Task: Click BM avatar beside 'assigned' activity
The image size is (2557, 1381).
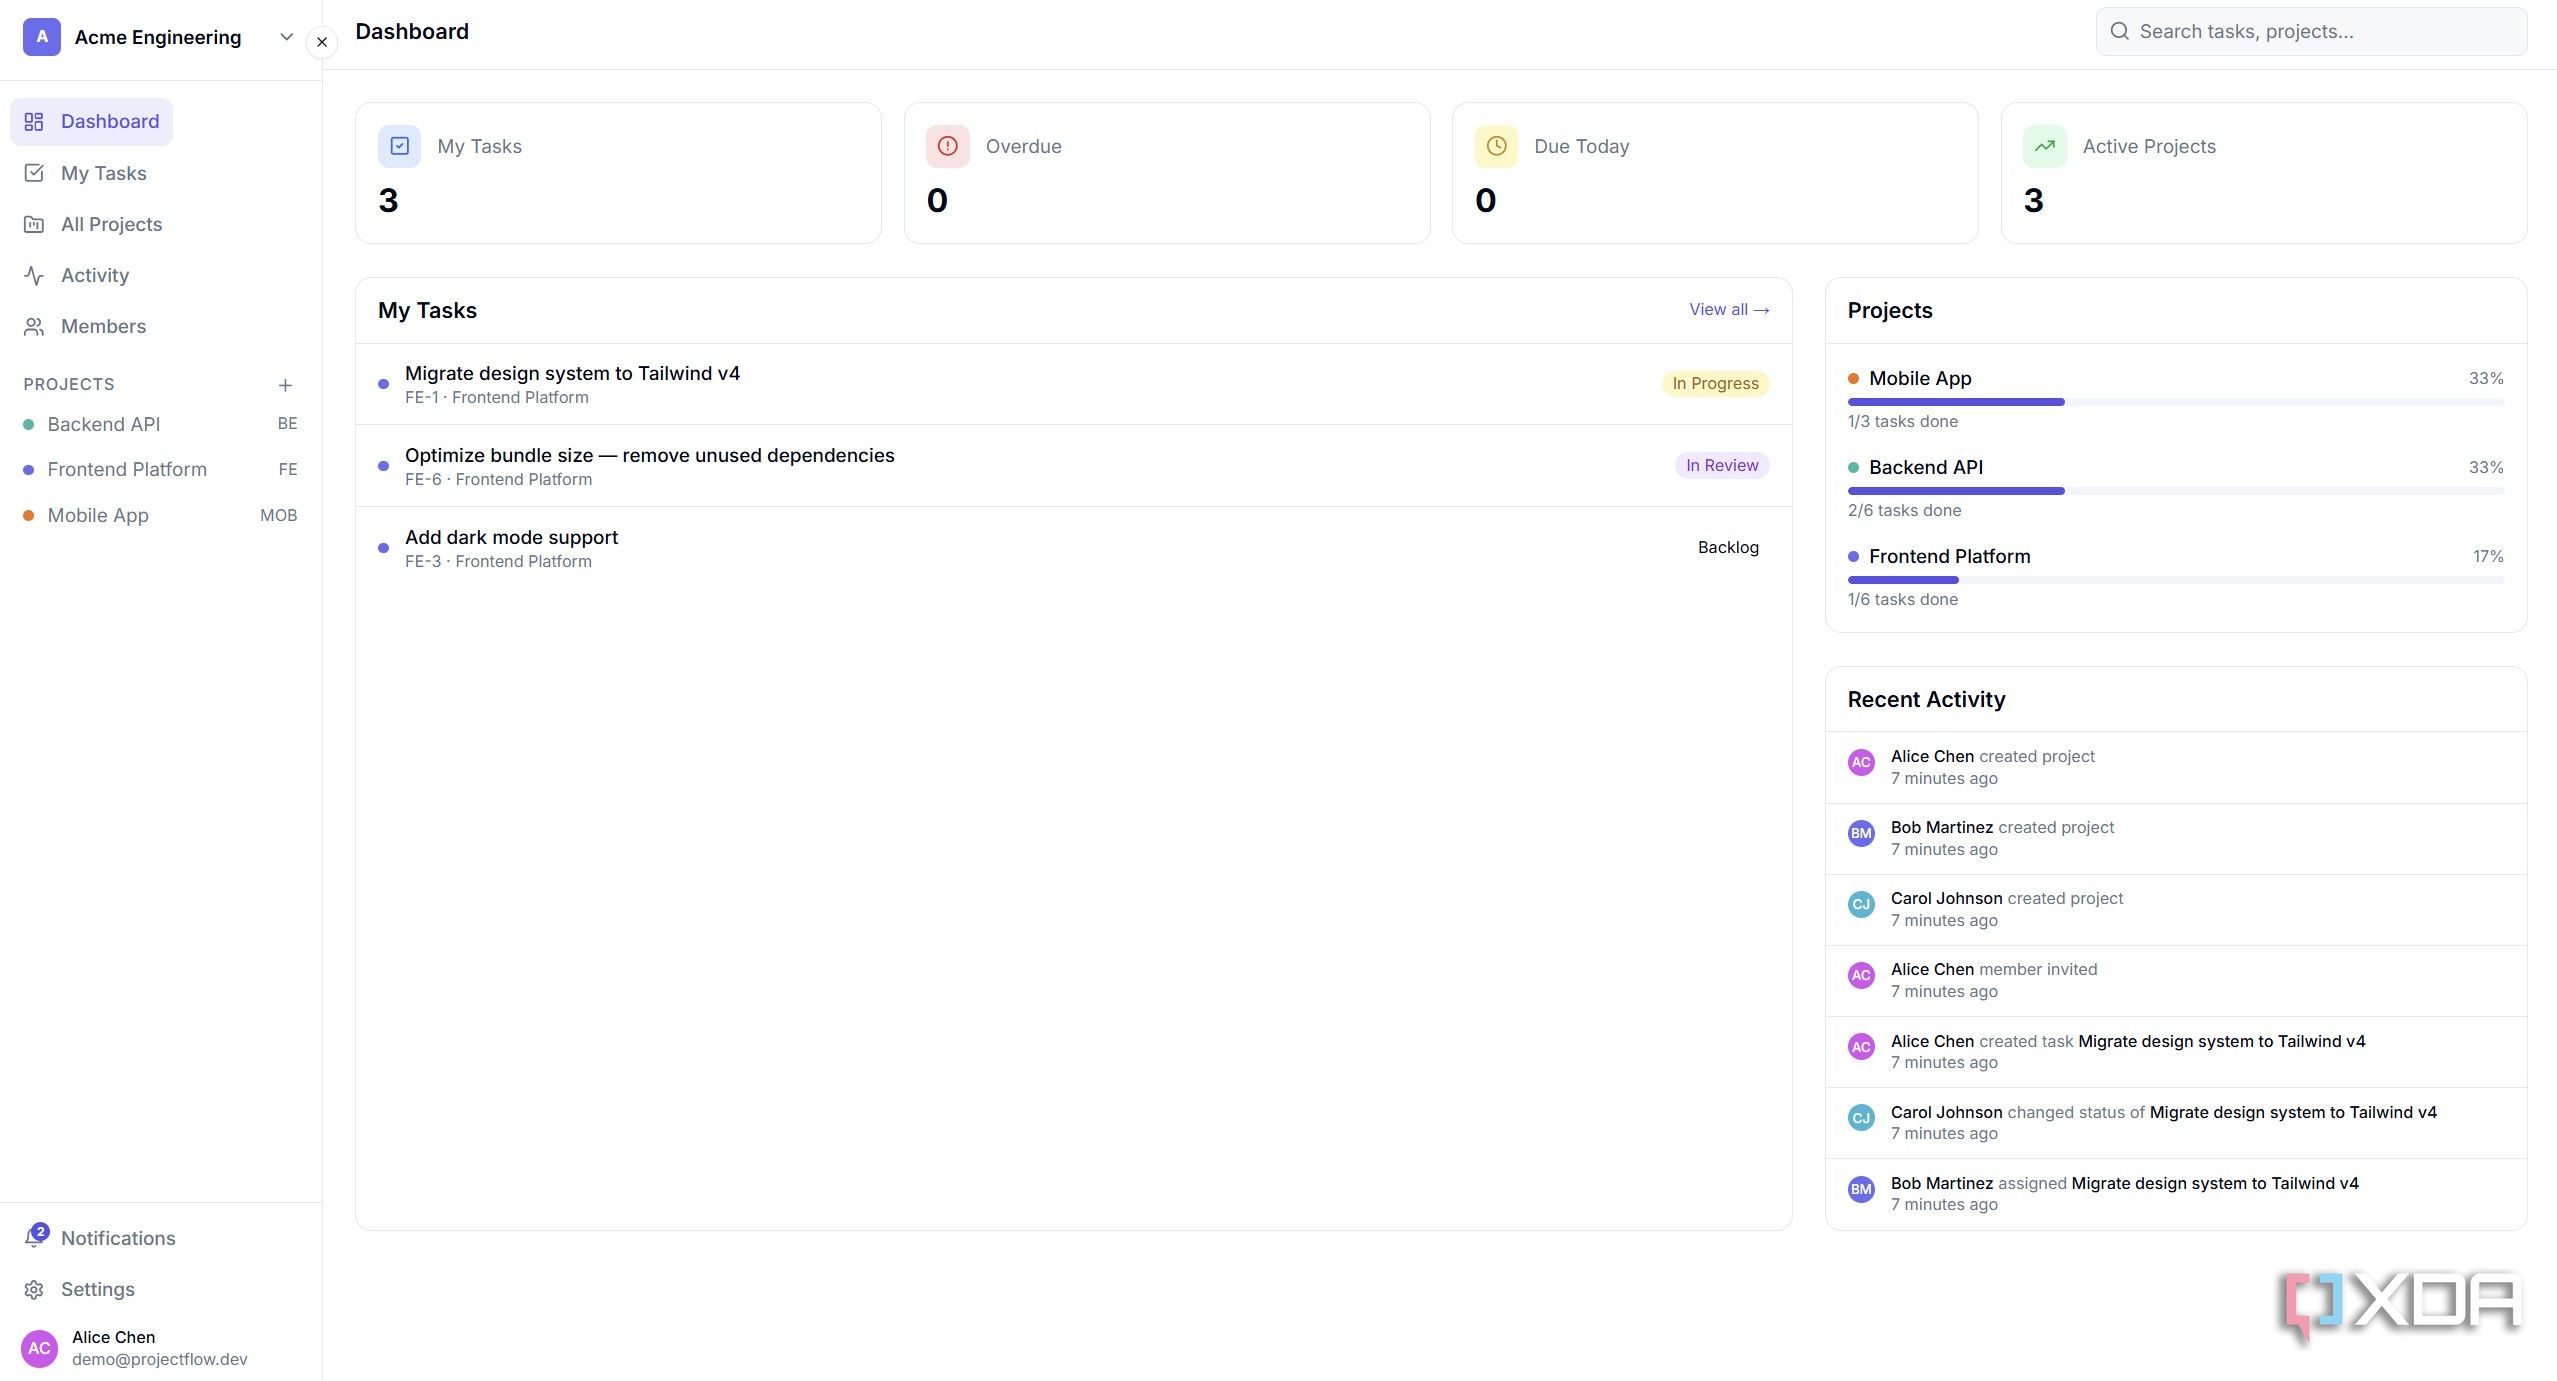Action: click(1861, 1189)
